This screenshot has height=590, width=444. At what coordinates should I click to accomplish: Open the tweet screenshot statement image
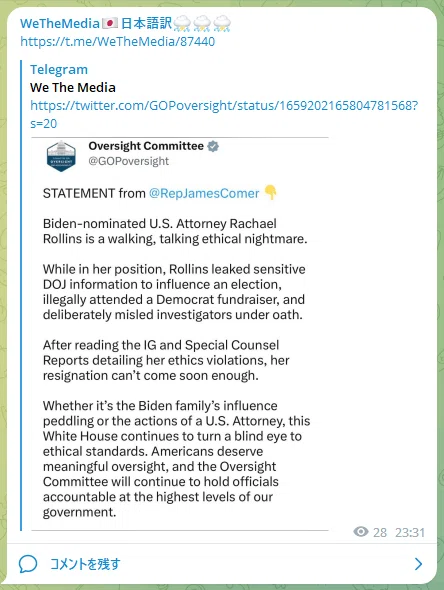(x=180, y=334)
